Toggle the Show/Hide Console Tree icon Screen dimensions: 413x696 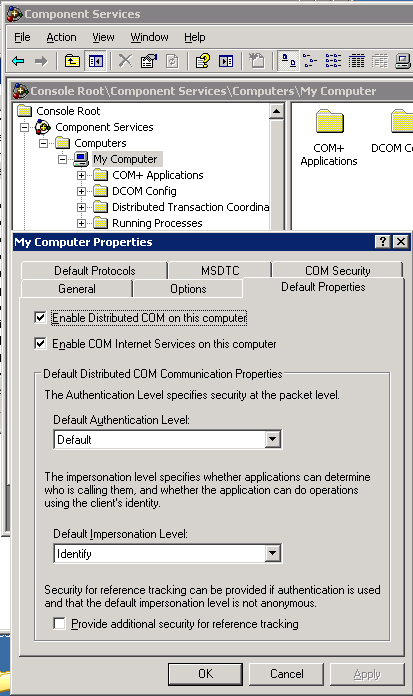coord(95,61)
